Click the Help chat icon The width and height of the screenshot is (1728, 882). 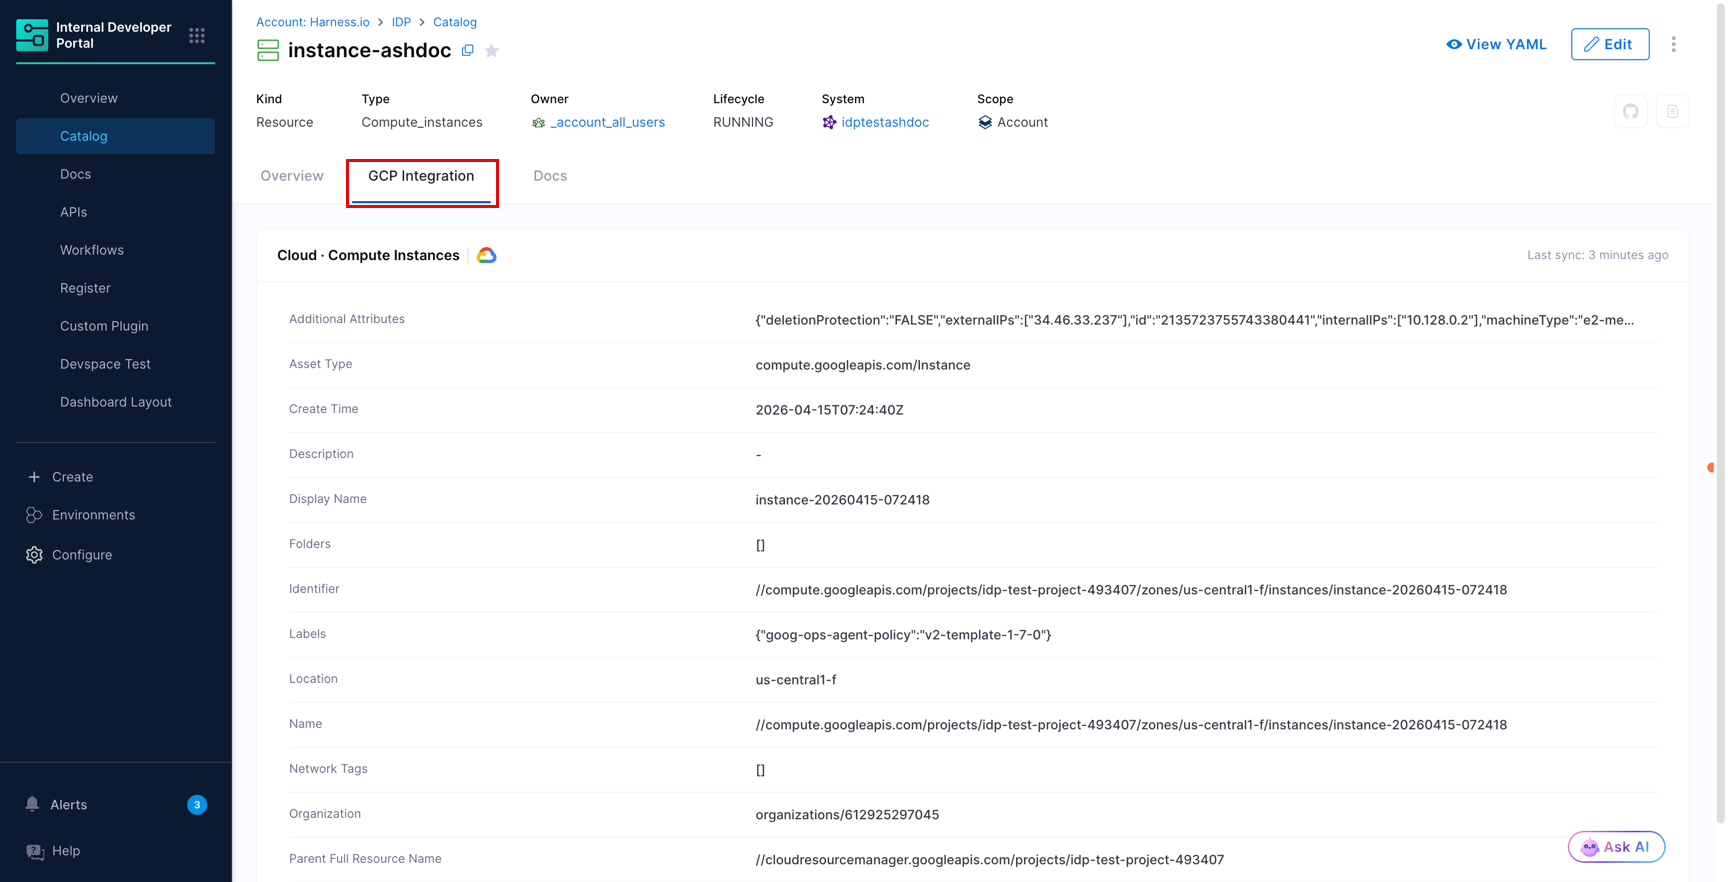click(35, 851)
